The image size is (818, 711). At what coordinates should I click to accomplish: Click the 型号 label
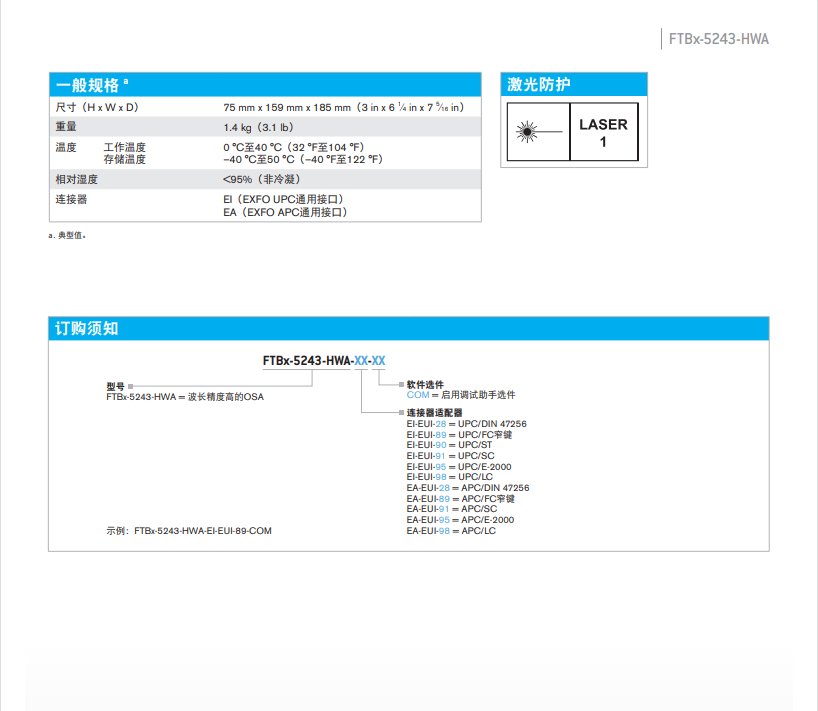click(115, 387)
